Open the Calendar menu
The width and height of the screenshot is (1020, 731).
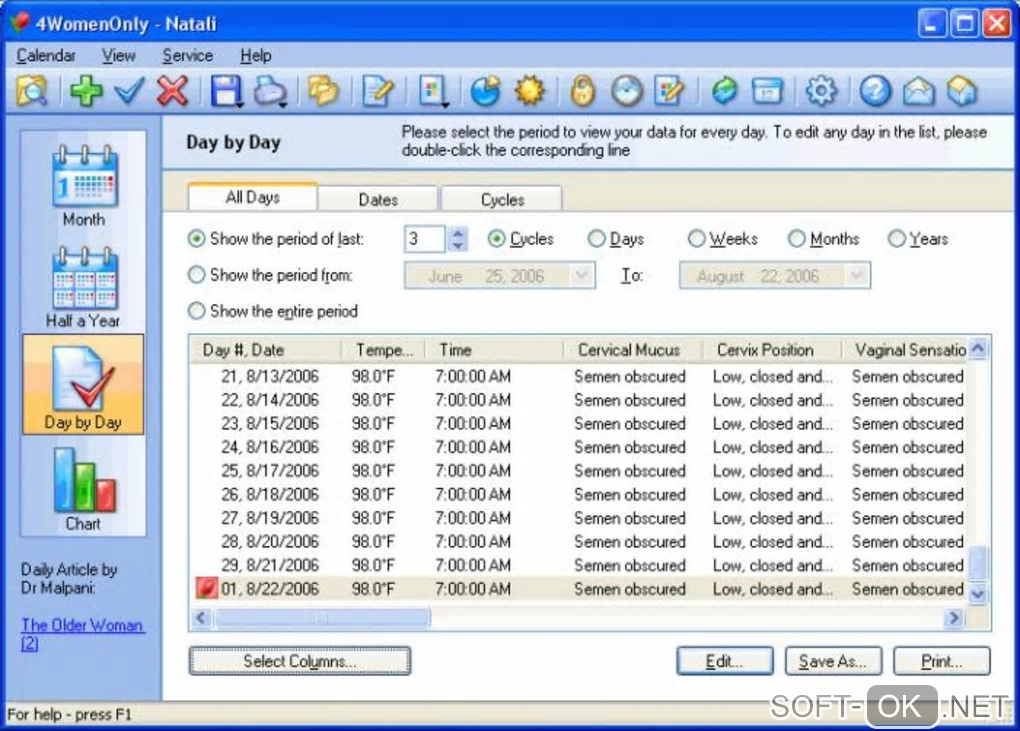pos(46,56)
